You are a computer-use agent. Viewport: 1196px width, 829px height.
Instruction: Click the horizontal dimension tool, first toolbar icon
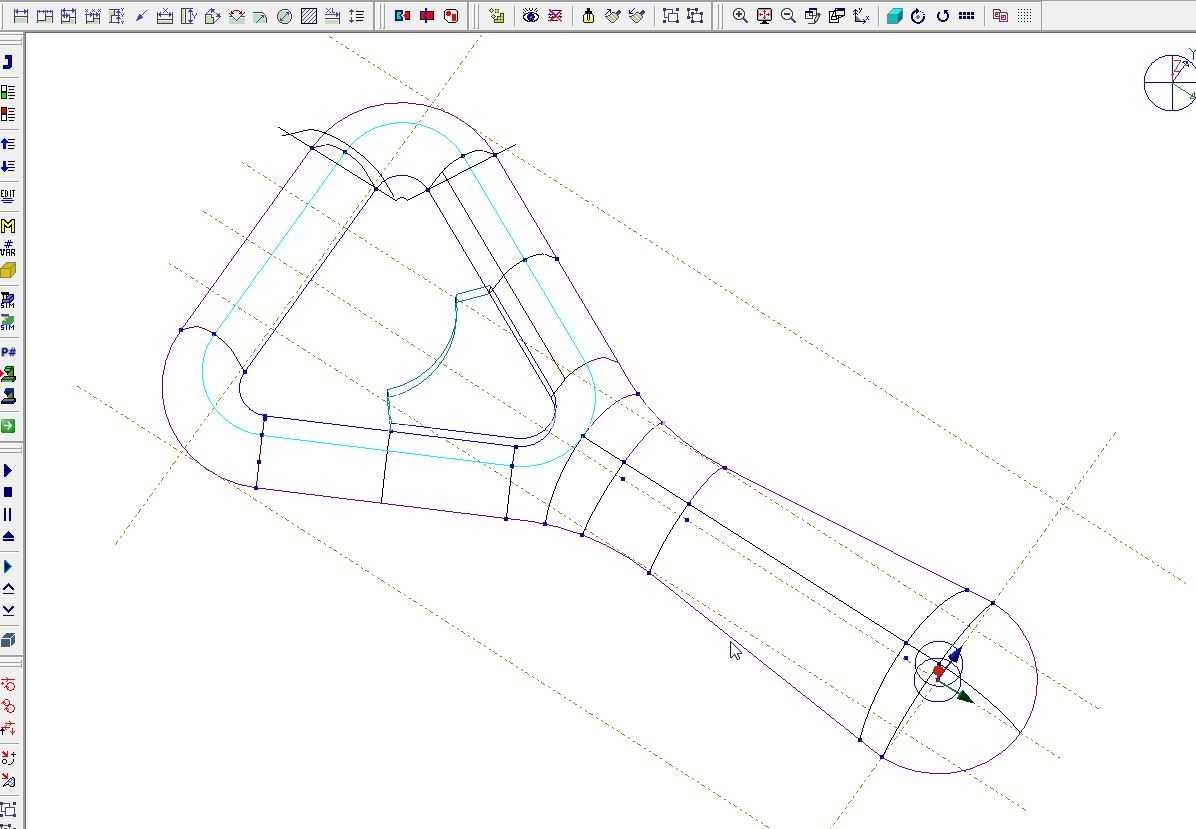(21, 15)
